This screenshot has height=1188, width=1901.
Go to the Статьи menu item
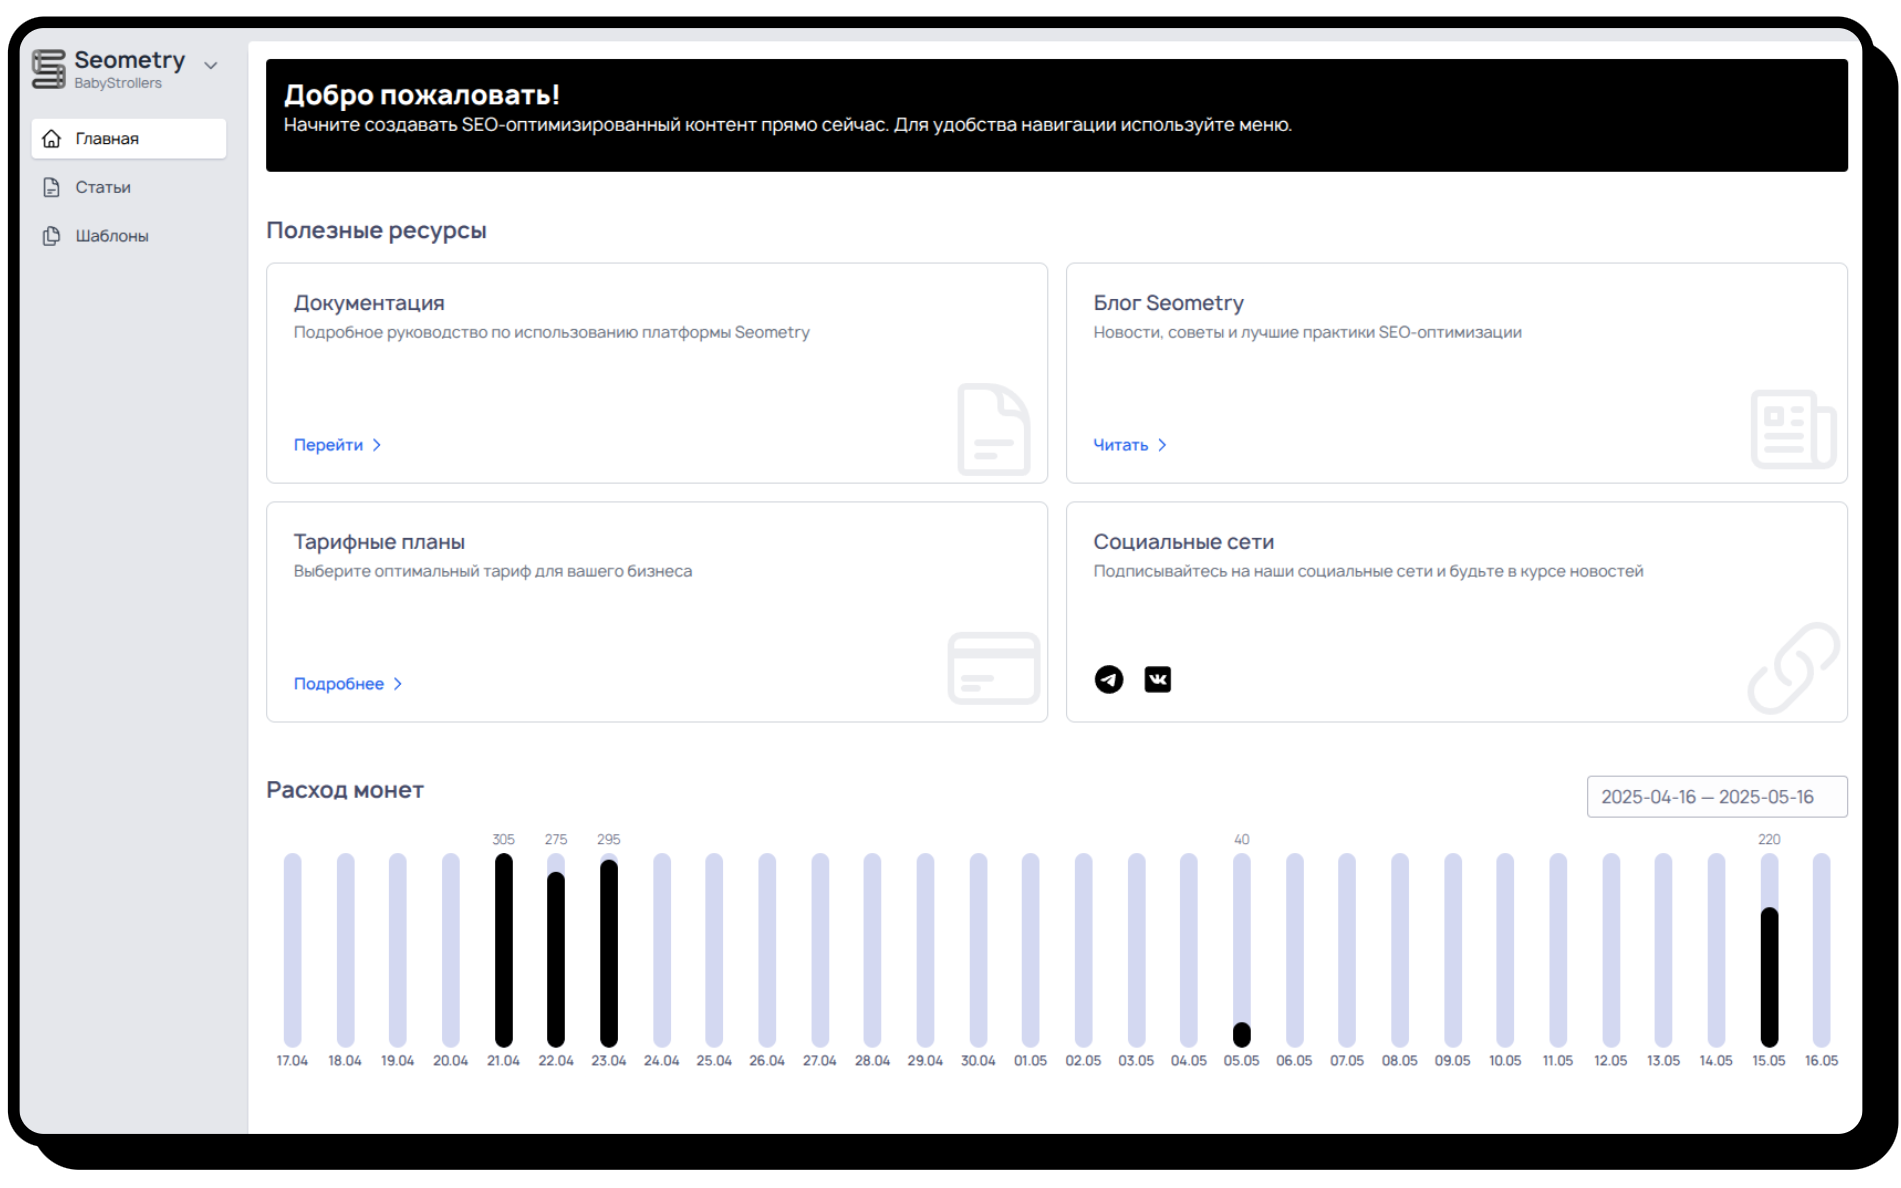pos(102,187)
